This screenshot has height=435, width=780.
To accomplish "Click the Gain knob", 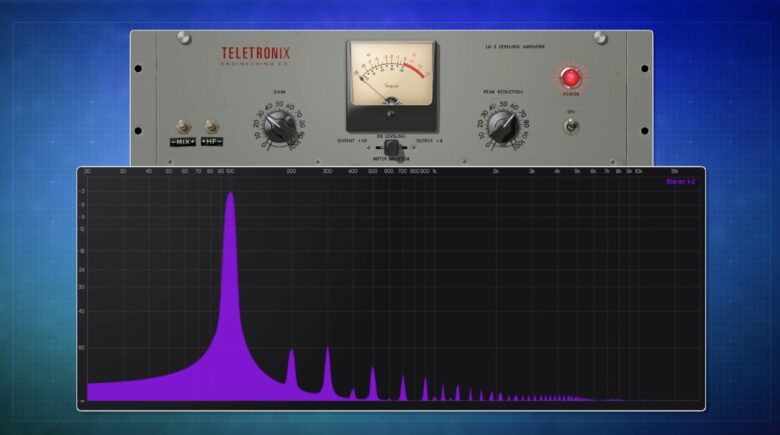I will 280,126.
